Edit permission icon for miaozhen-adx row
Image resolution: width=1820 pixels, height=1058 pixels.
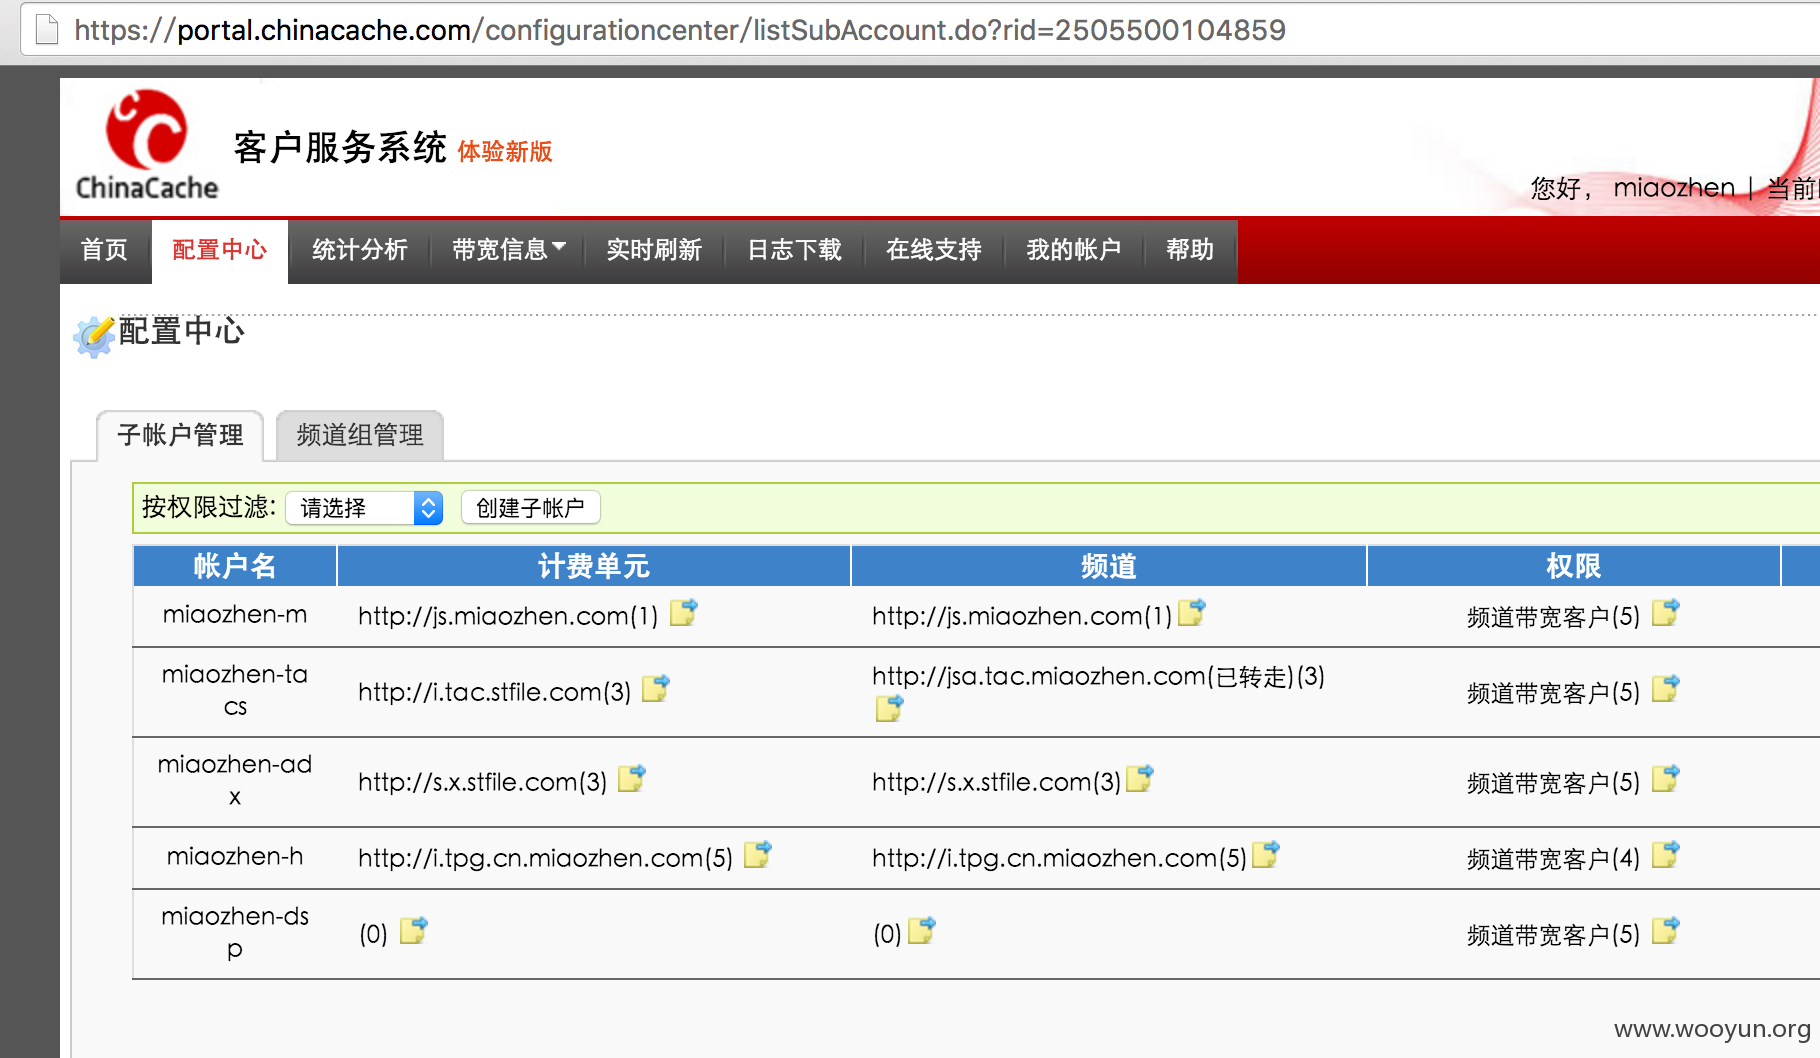tap(1666, 778)
